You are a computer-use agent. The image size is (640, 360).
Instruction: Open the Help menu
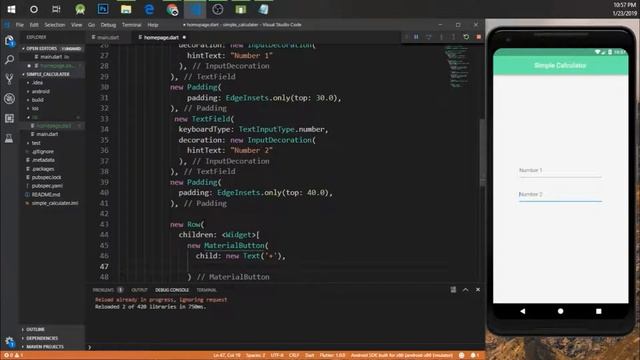click(x=153, y=25)
